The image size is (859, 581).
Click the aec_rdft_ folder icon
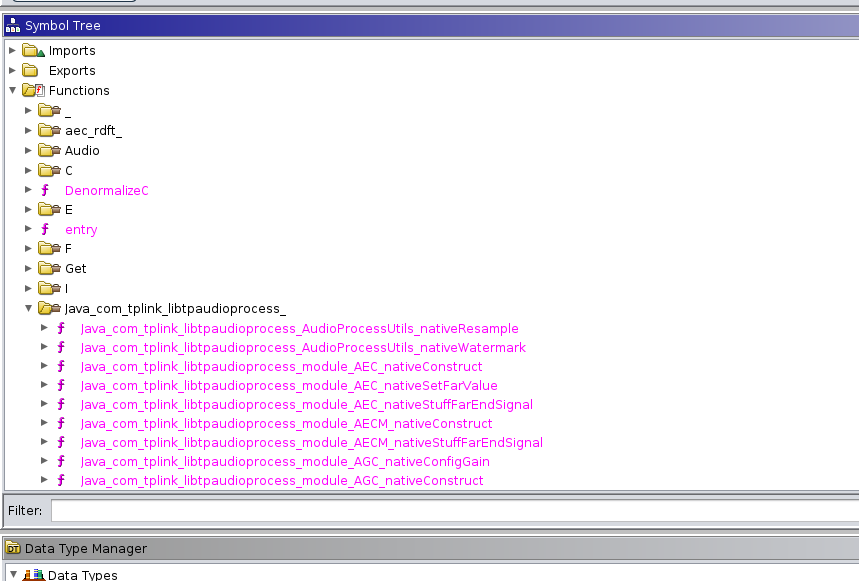[x=49, y=130]
